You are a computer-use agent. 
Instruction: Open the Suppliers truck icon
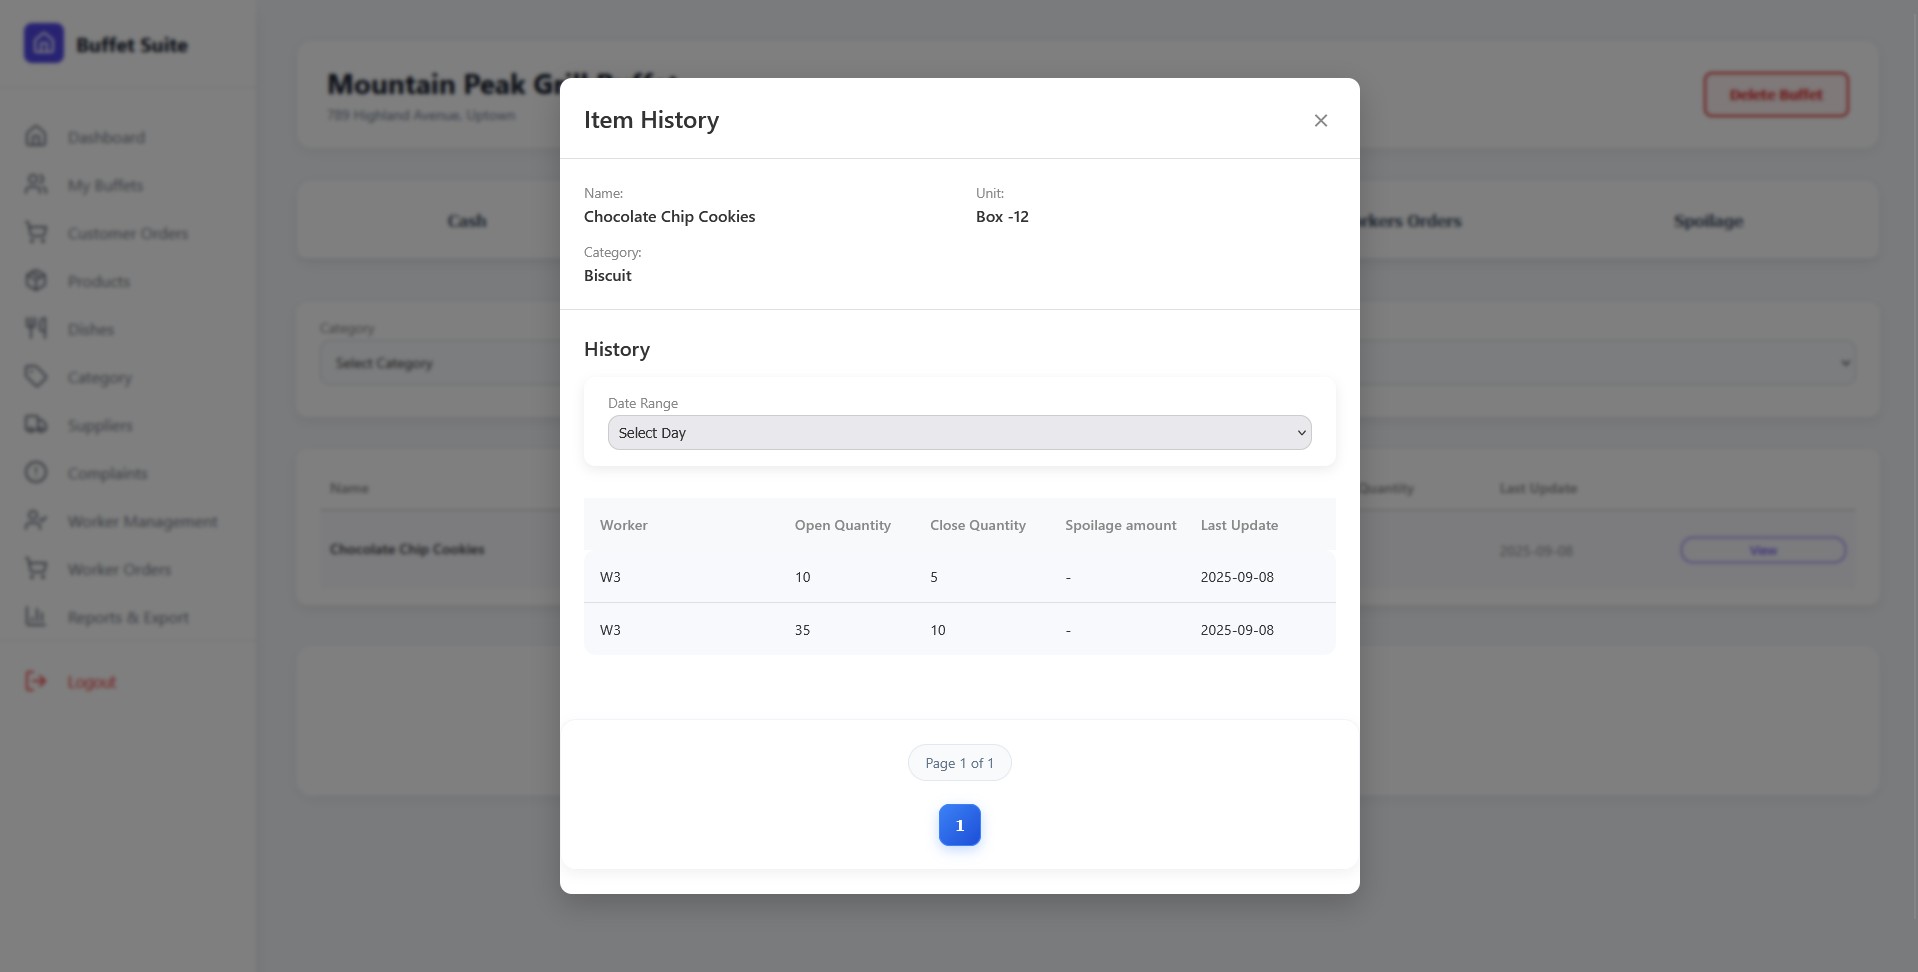pyautogui.click(x=36, y=425)
